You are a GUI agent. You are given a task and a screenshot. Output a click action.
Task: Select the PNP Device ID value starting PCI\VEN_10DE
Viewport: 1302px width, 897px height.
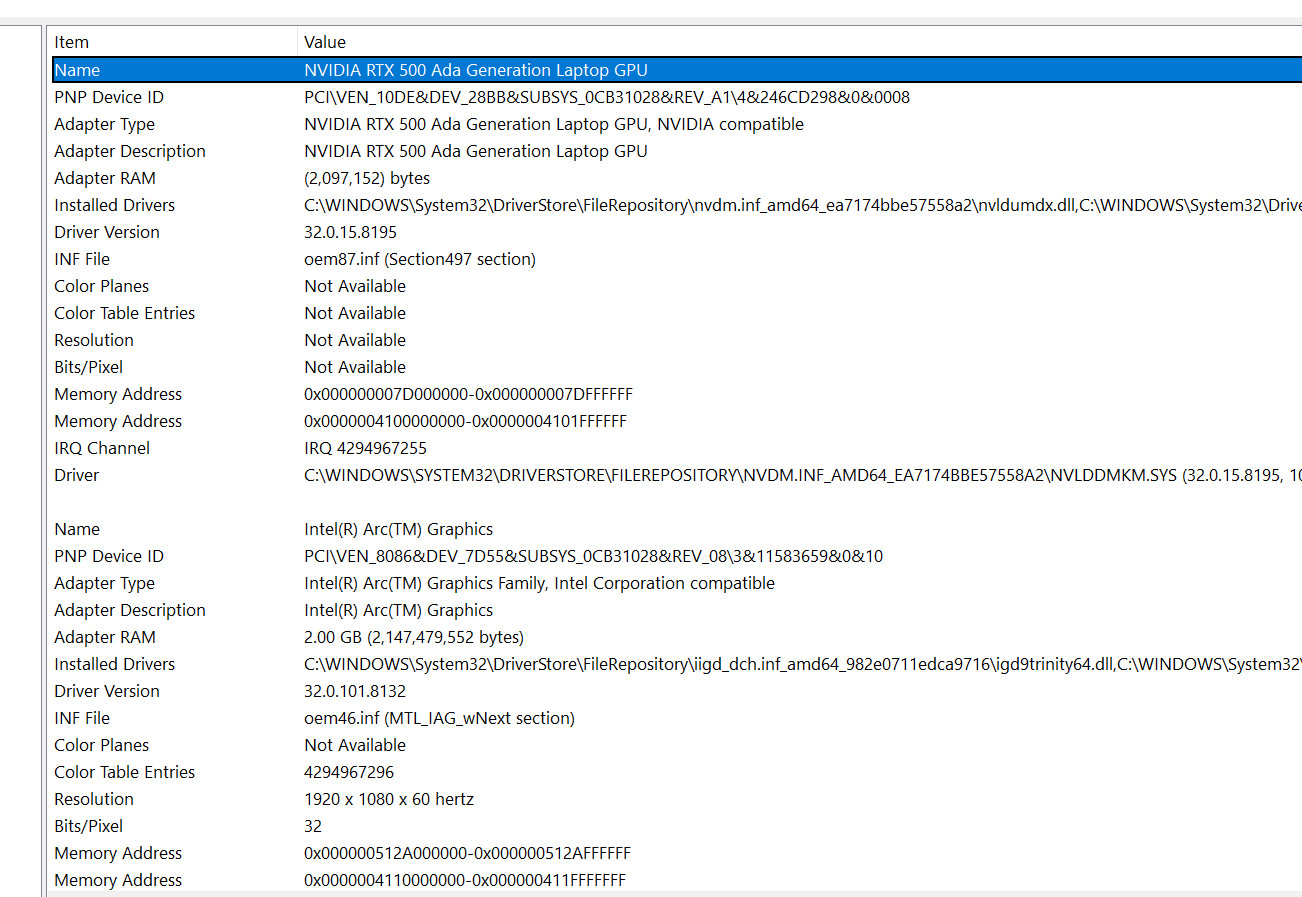[x=607, y=97]
